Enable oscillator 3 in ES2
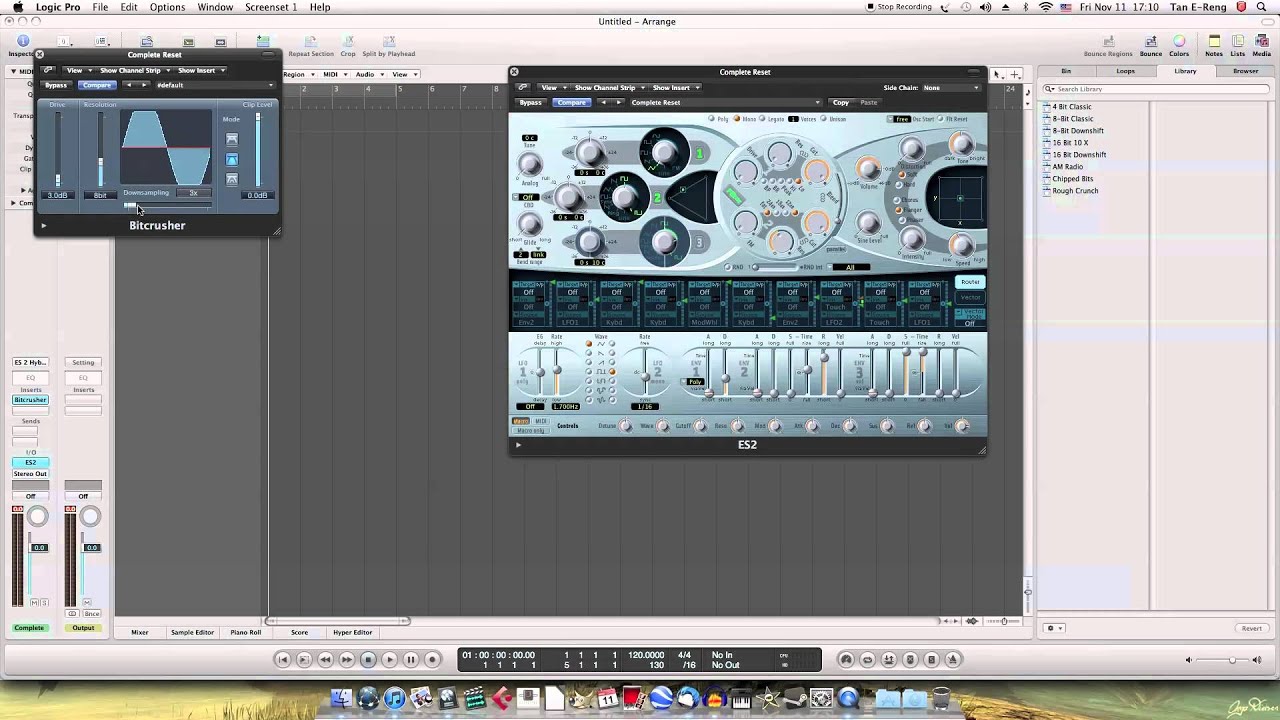Image resolution: width=1280 pixels, height=720 pixels. point(699,242)
